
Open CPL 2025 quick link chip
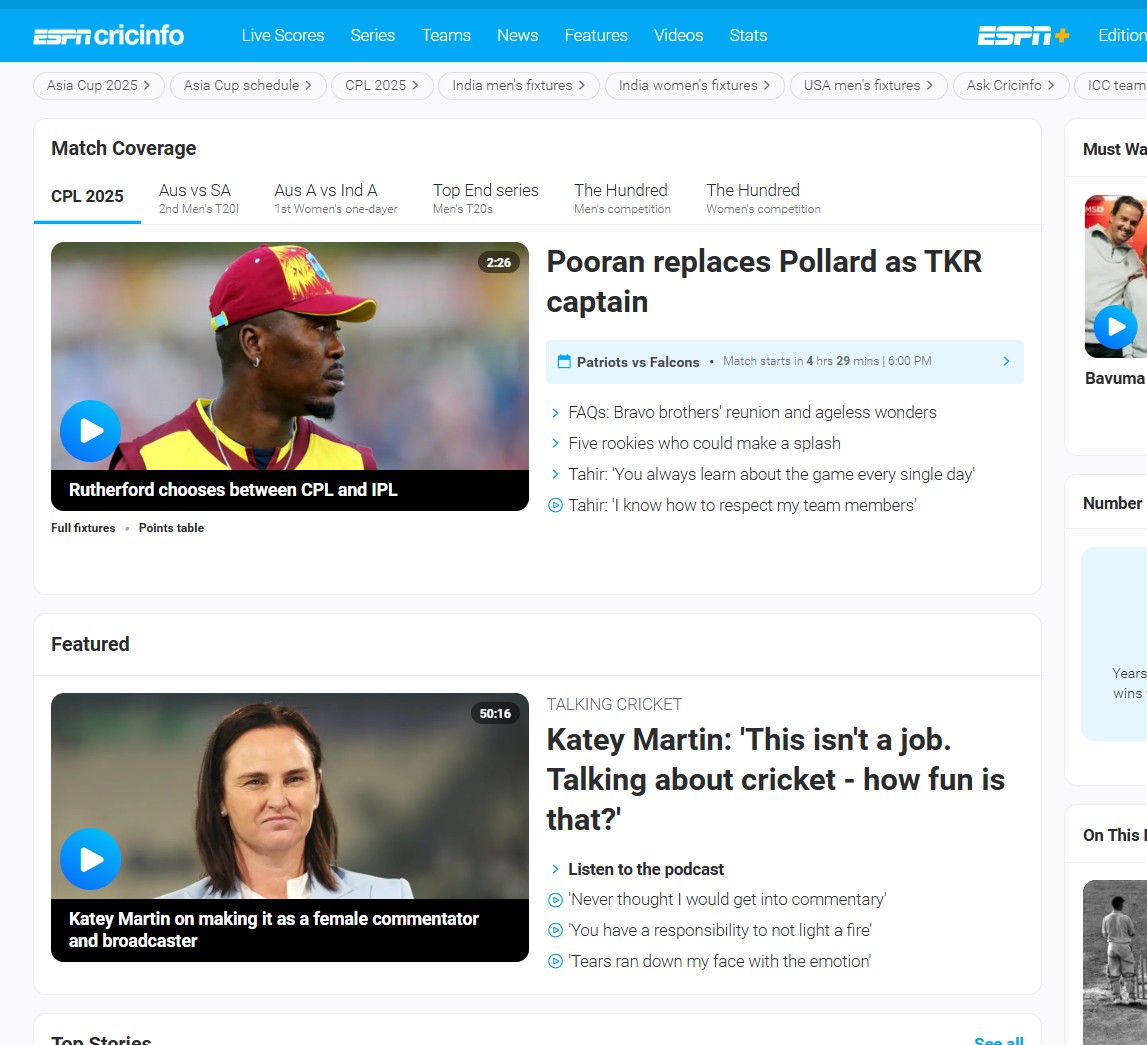point(382,86)
